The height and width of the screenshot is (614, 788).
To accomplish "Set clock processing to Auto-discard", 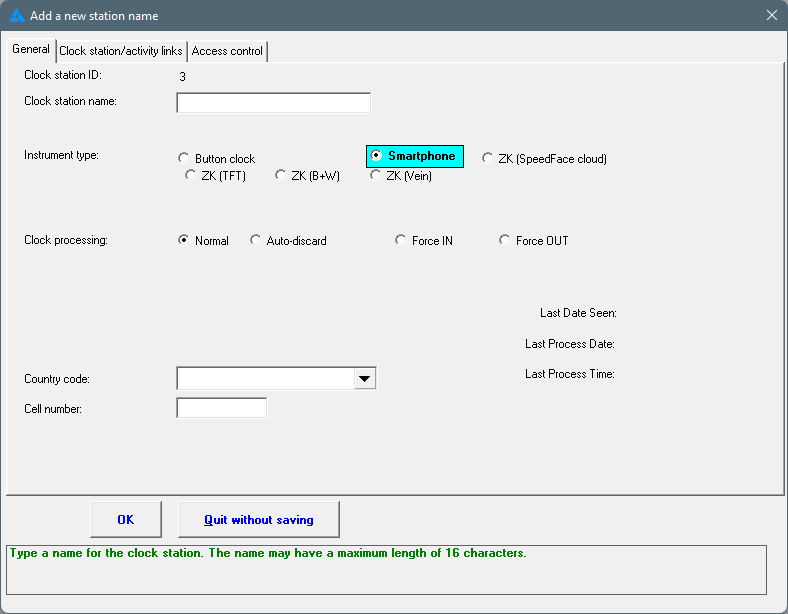I will click(288, 241).
